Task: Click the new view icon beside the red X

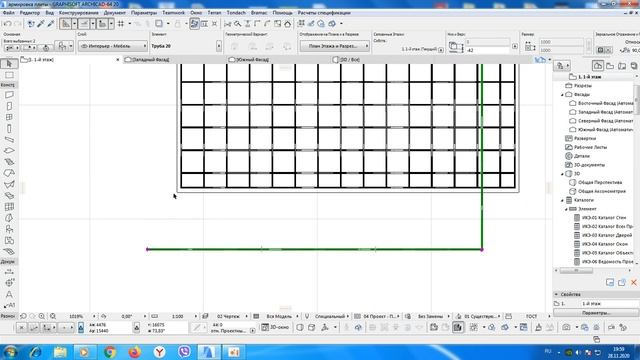Action: click(622, 282)
